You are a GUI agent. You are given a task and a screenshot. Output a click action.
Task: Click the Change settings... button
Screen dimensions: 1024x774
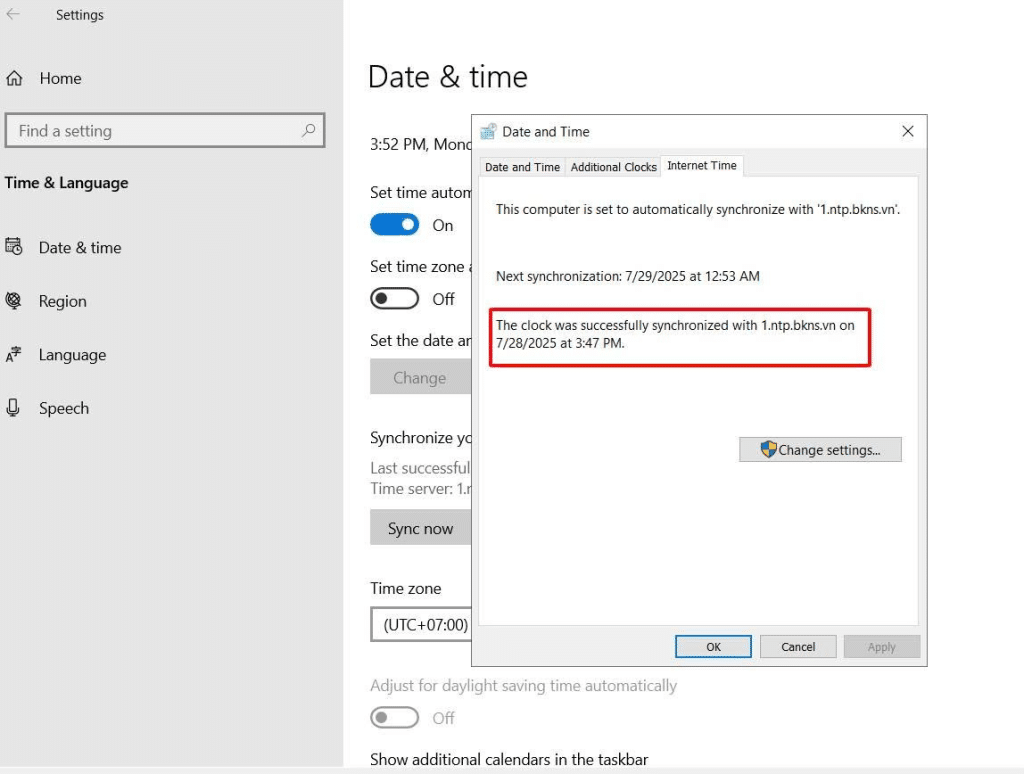click(x=820, y=450)
